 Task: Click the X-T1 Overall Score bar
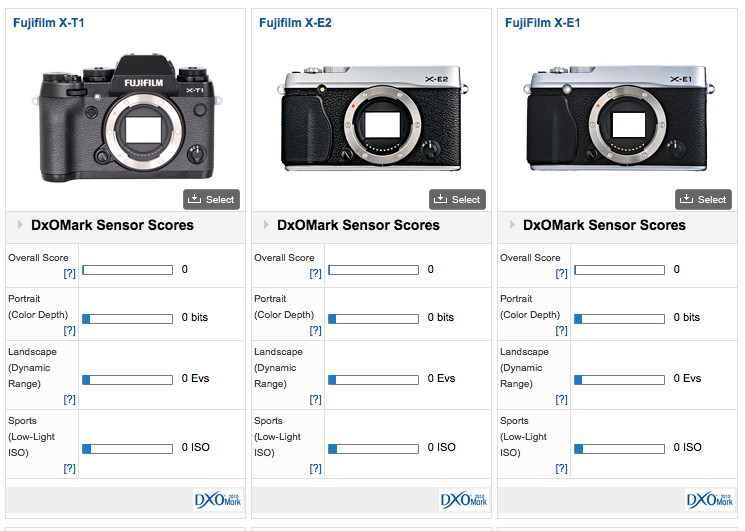pyautogui.click(x=127, y=270)
